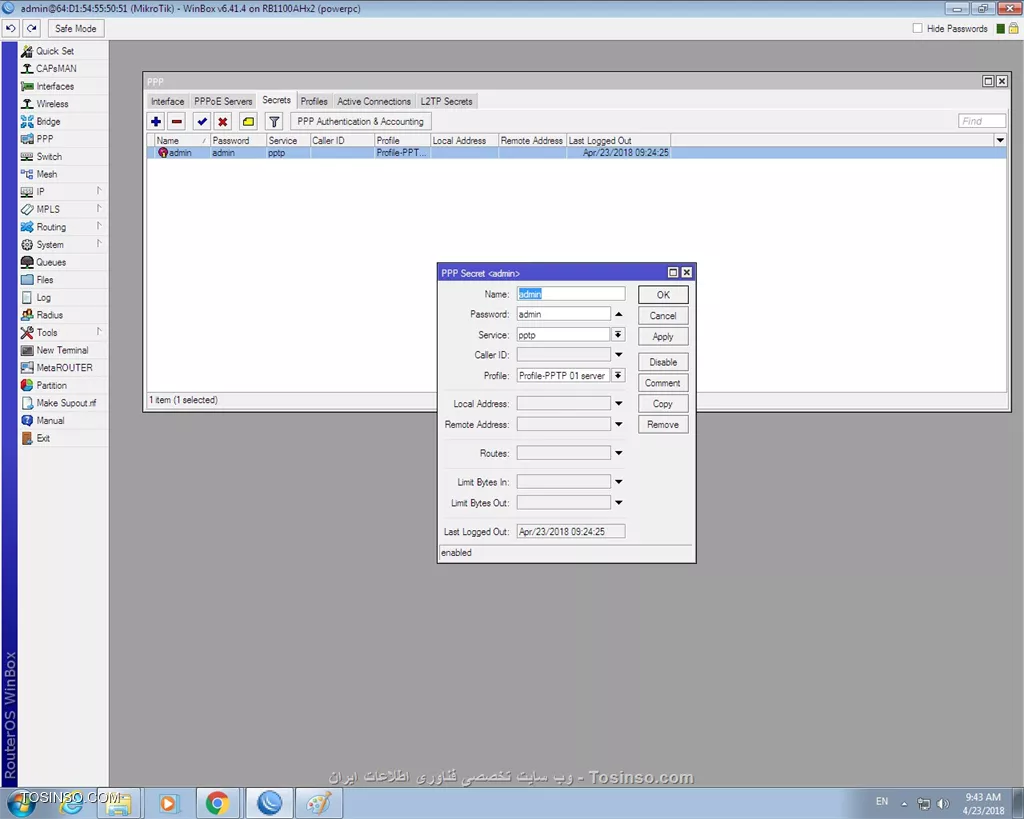1024x819 pixels.
Task: Open the Log menu
Action: point(63,297)
